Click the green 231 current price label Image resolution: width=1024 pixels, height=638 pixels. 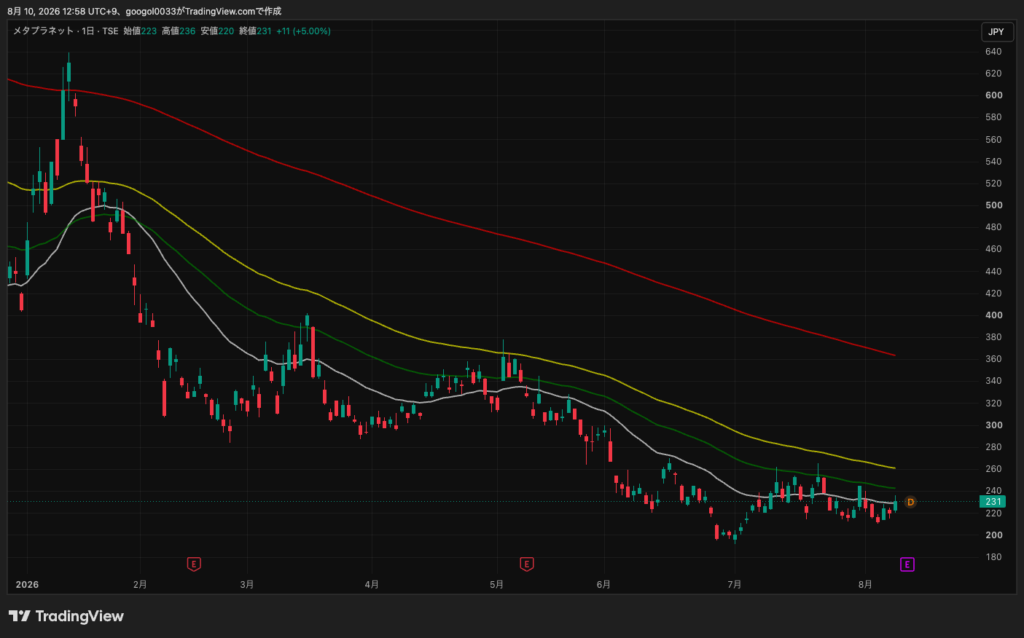click(993, 502)
